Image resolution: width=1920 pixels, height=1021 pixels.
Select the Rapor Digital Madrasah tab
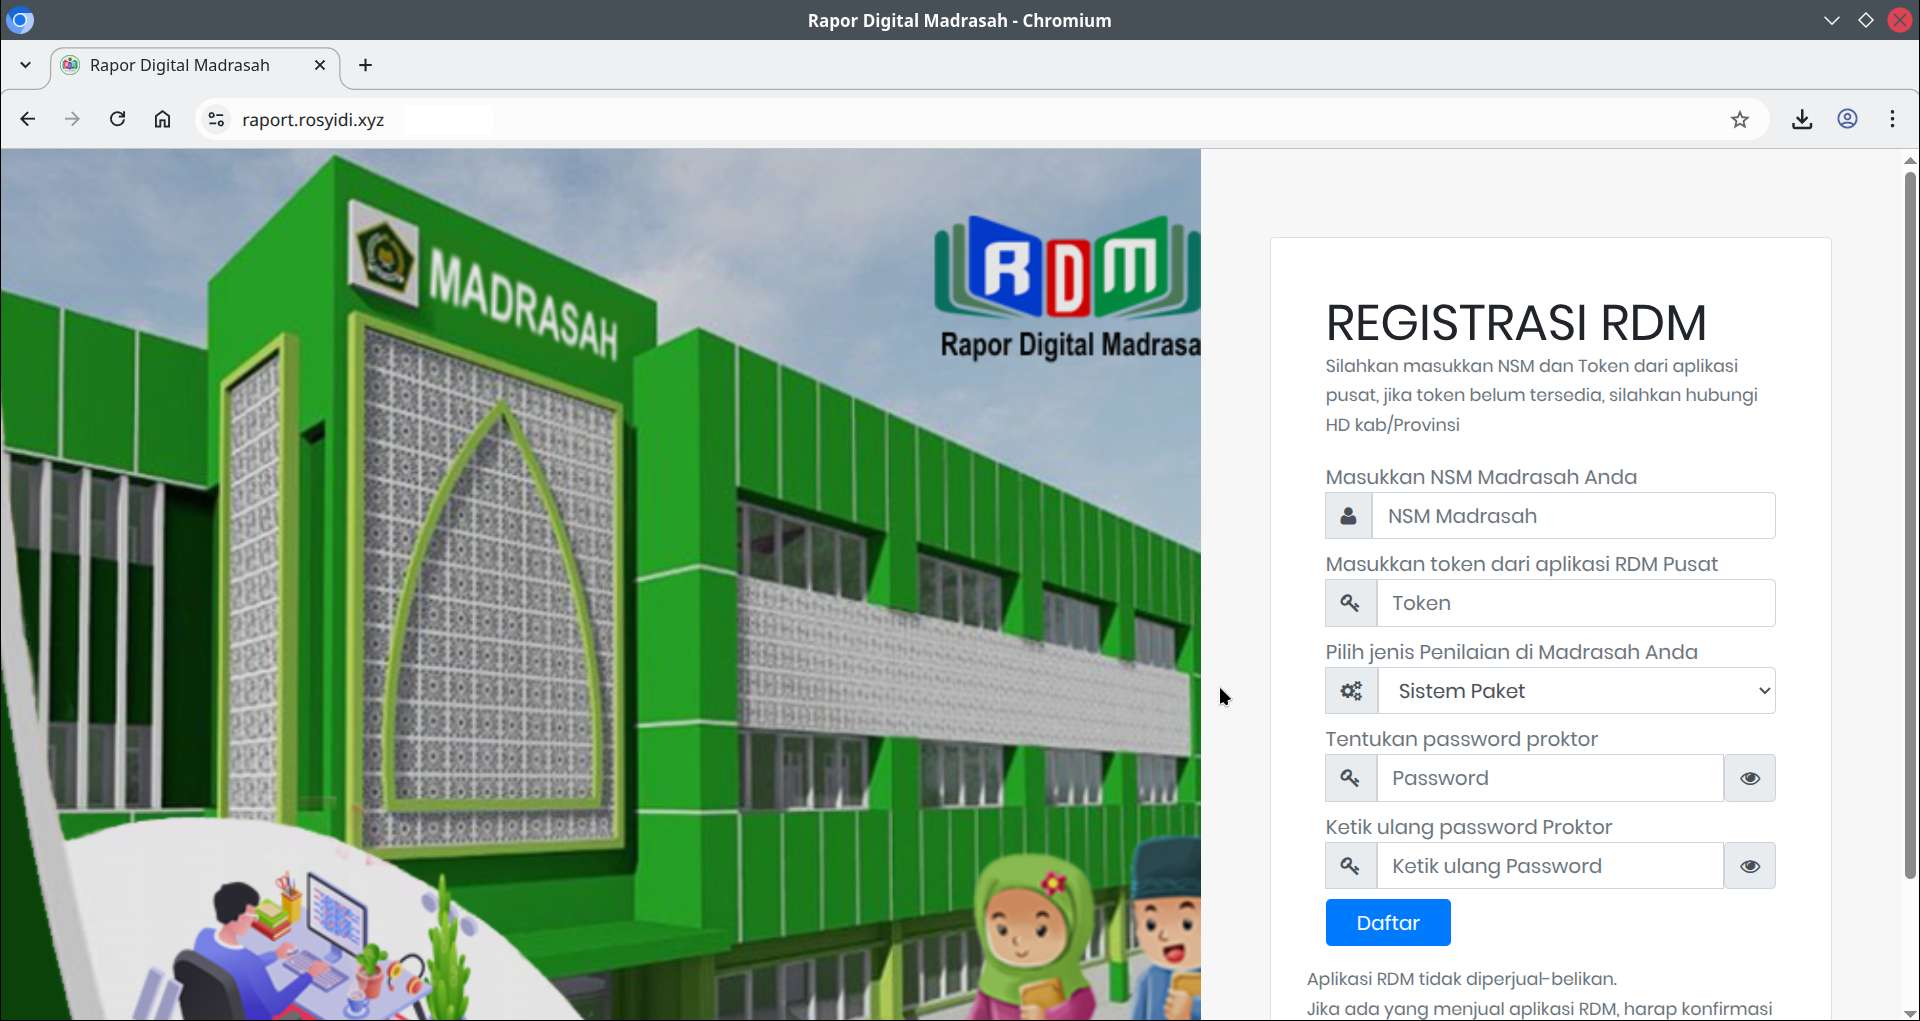(180, 65)
